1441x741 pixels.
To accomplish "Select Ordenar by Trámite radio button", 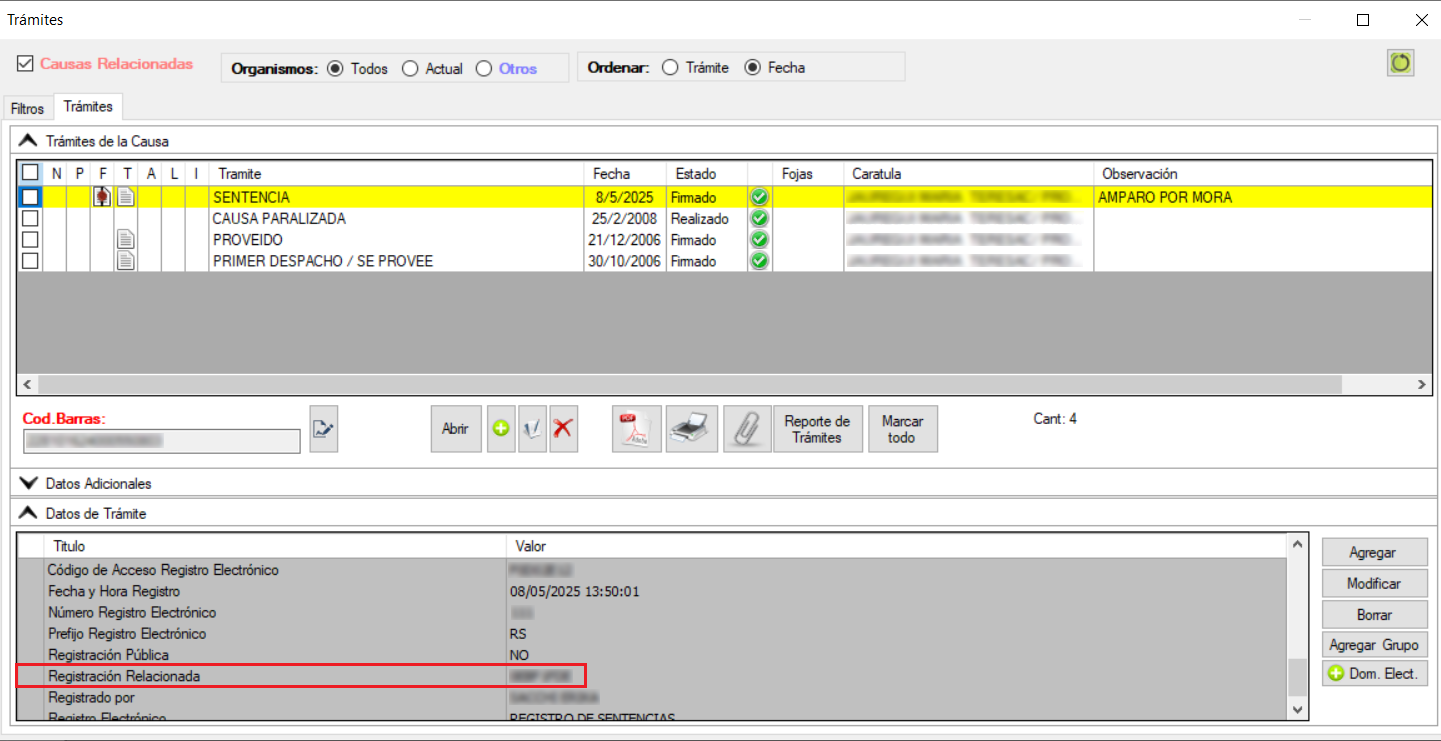I will [670, 68].
